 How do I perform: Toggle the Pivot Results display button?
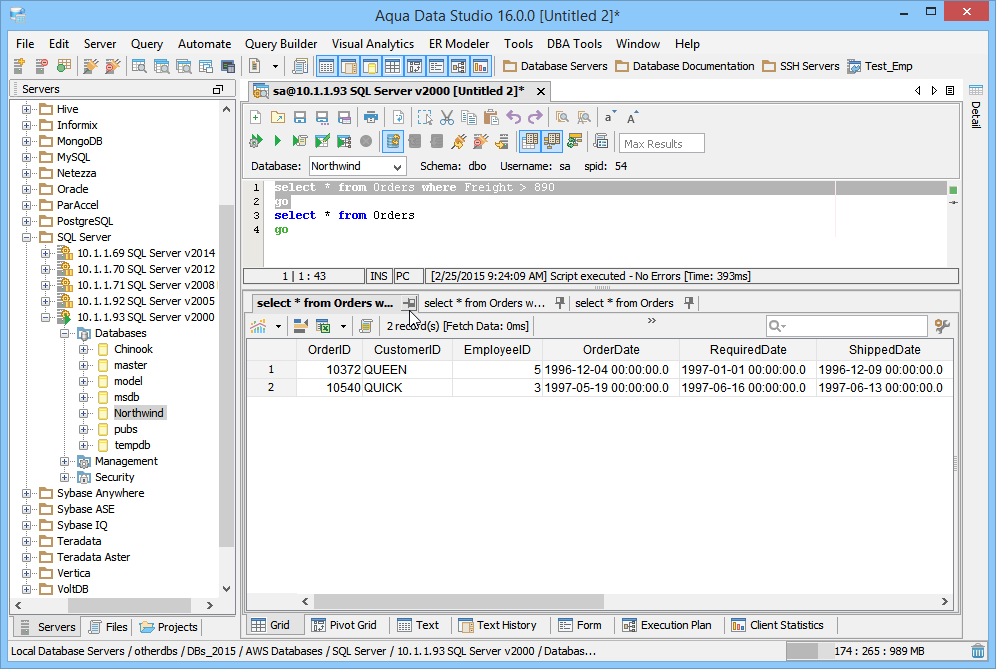point(552,141)
